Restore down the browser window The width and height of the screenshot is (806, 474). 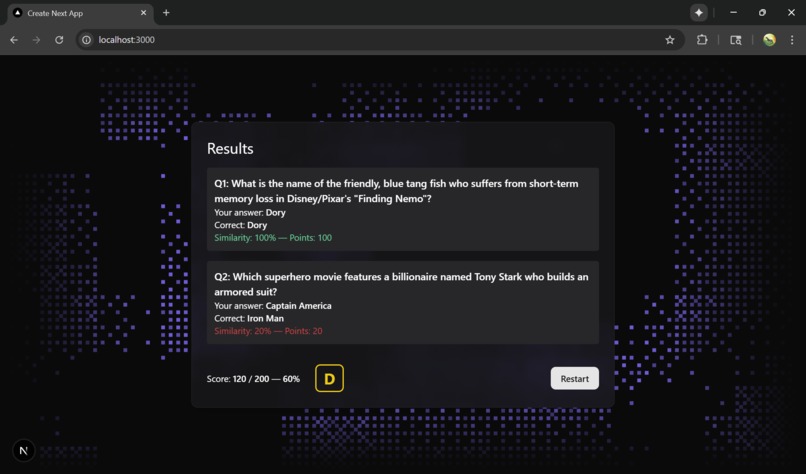click(762, 13)
